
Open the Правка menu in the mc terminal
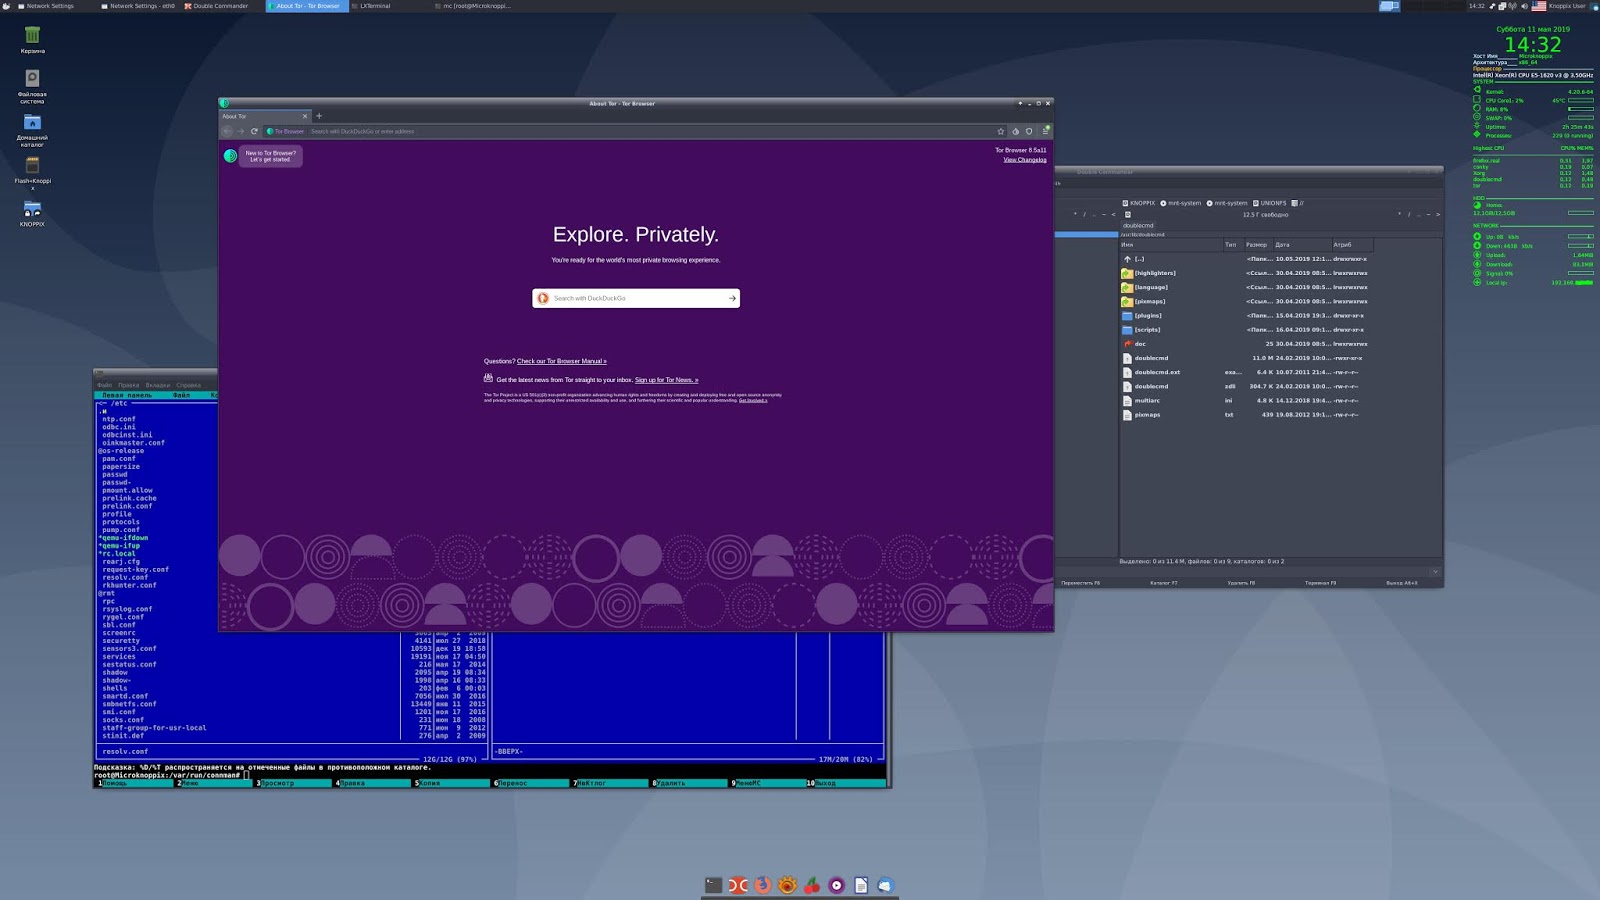click(x=128, y=385)
